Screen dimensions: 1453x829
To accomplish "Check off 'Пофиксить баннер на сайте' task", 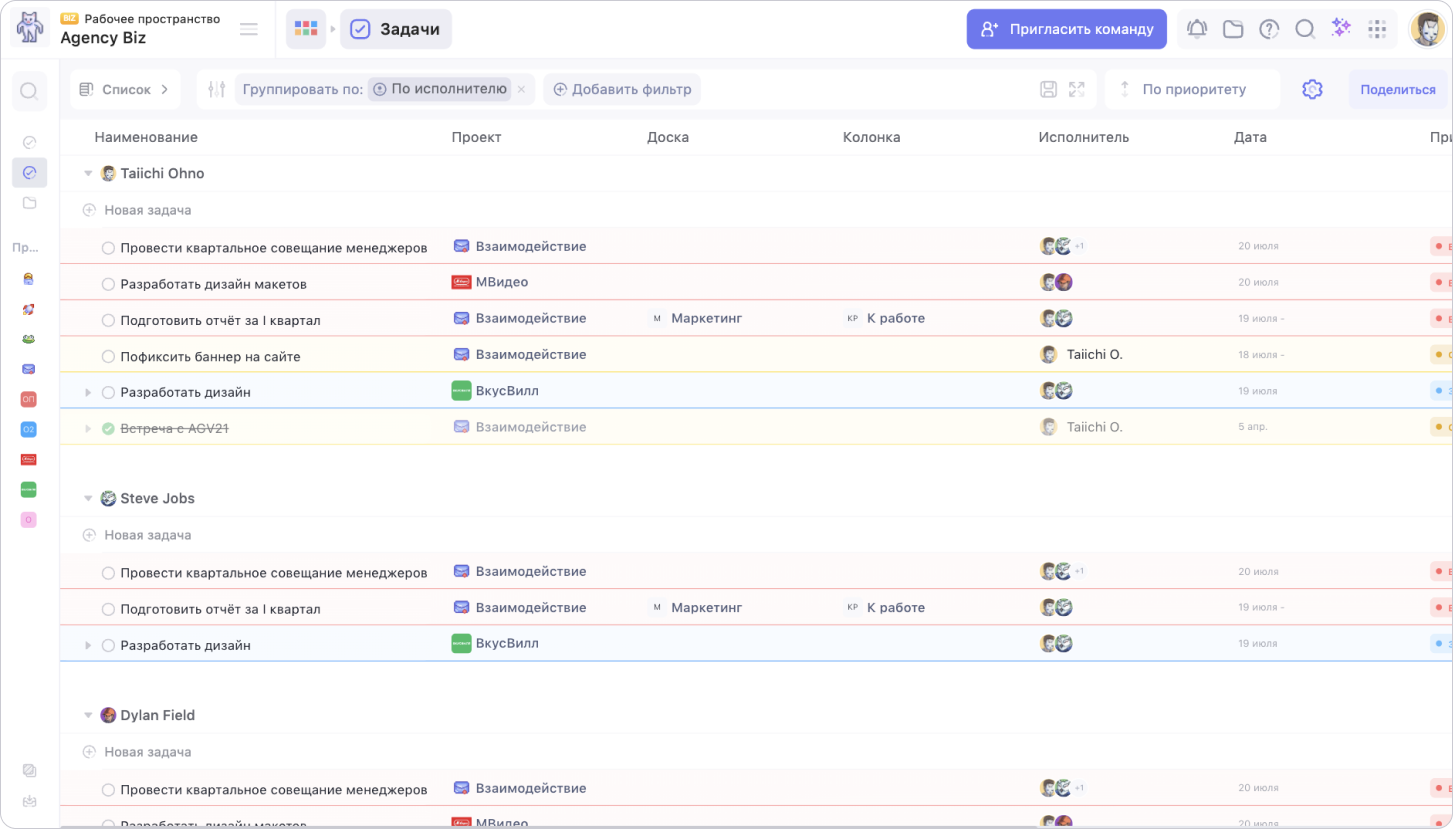I will (x=109, y=357).
